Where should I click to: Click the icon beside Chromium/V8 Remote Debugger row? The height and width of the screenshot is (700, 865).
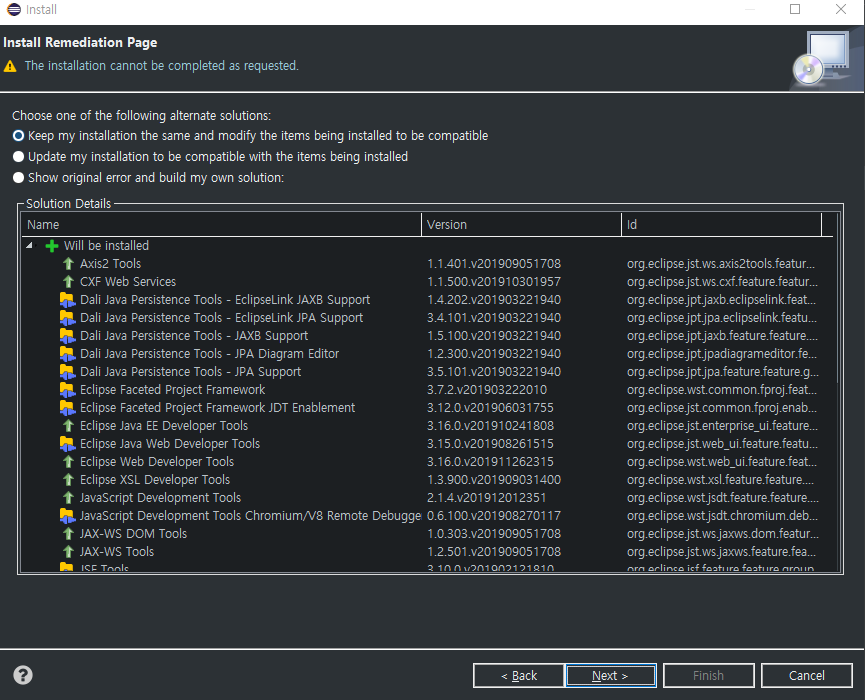point(67,516)
